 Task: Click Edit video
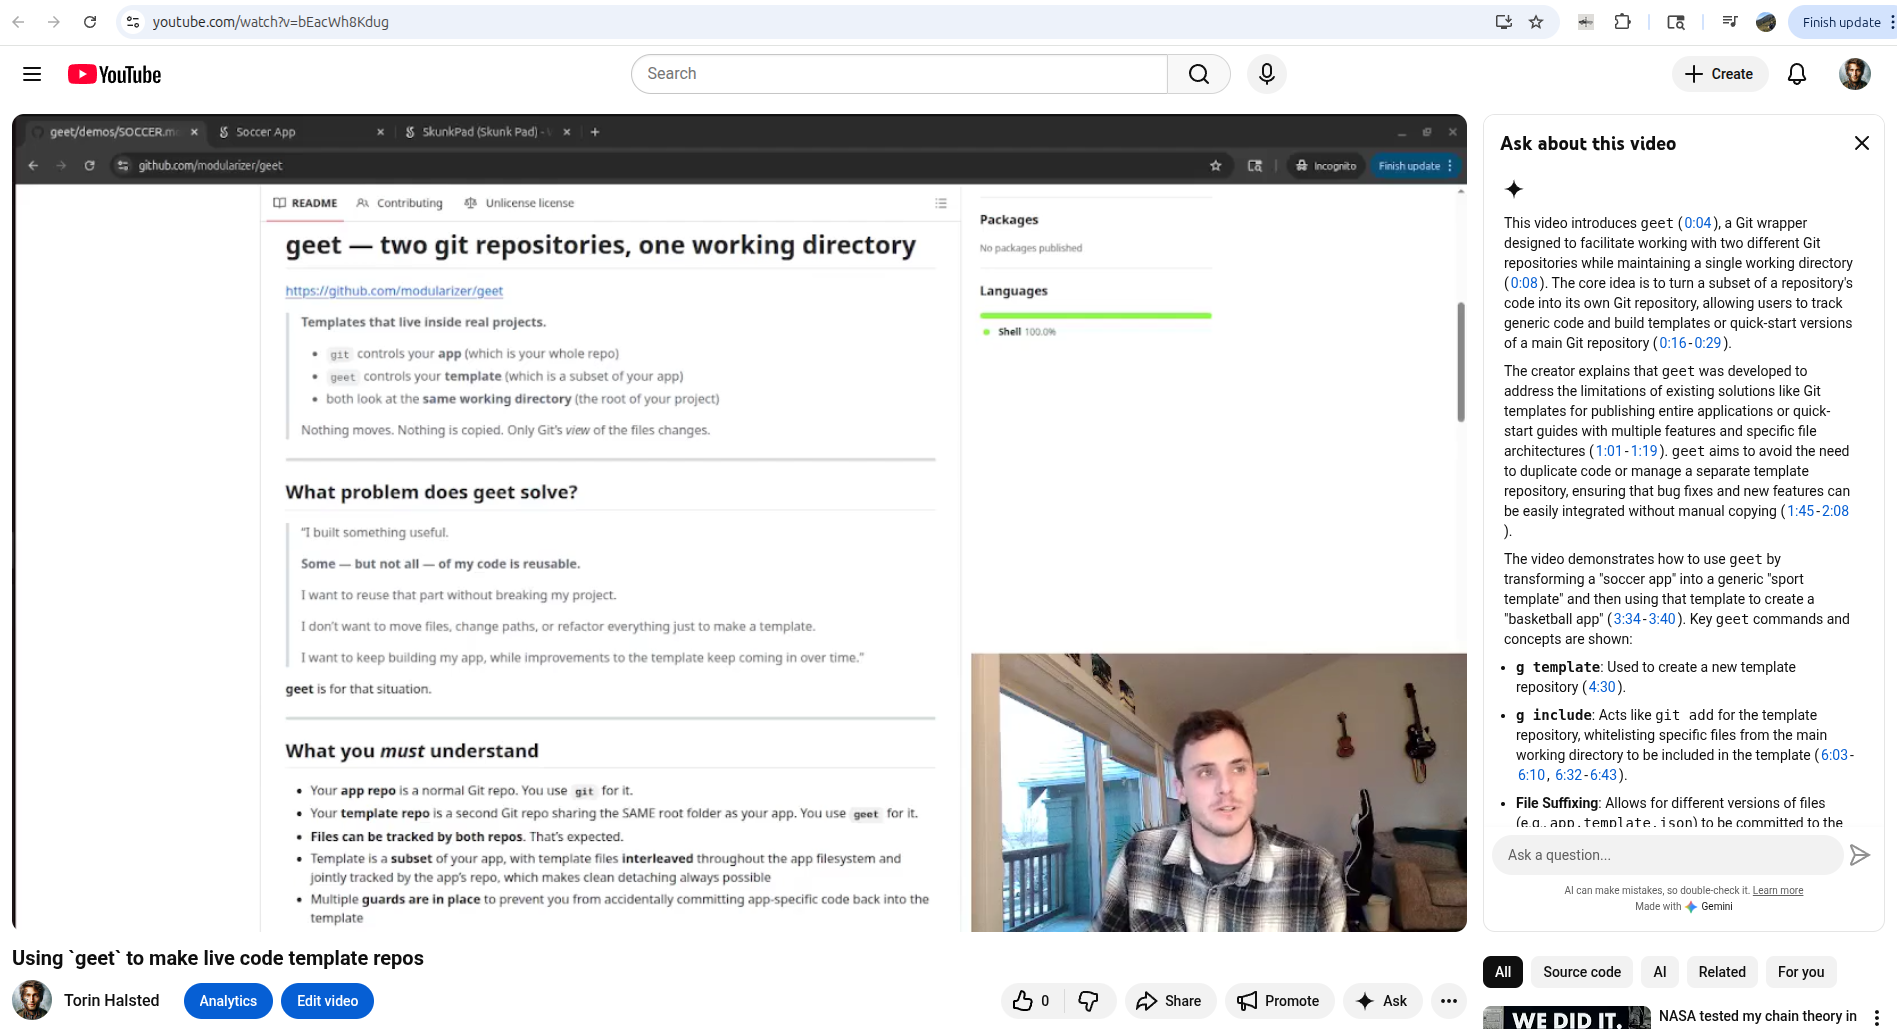327,1001
